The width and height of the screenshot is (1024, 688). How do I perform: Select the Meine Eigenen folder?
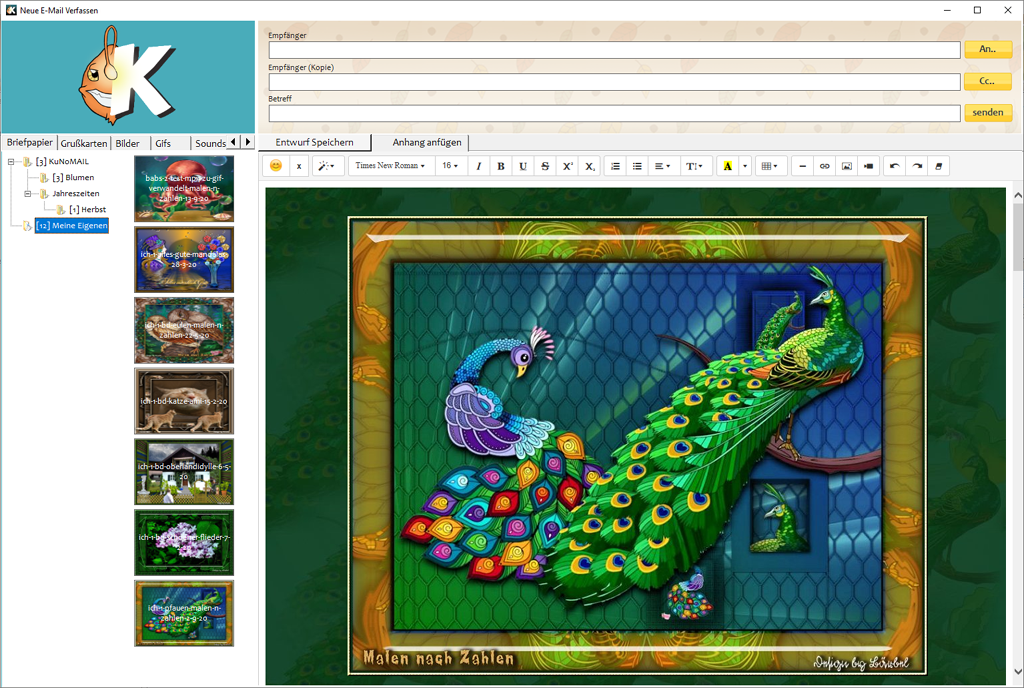(x=72, y=226)
